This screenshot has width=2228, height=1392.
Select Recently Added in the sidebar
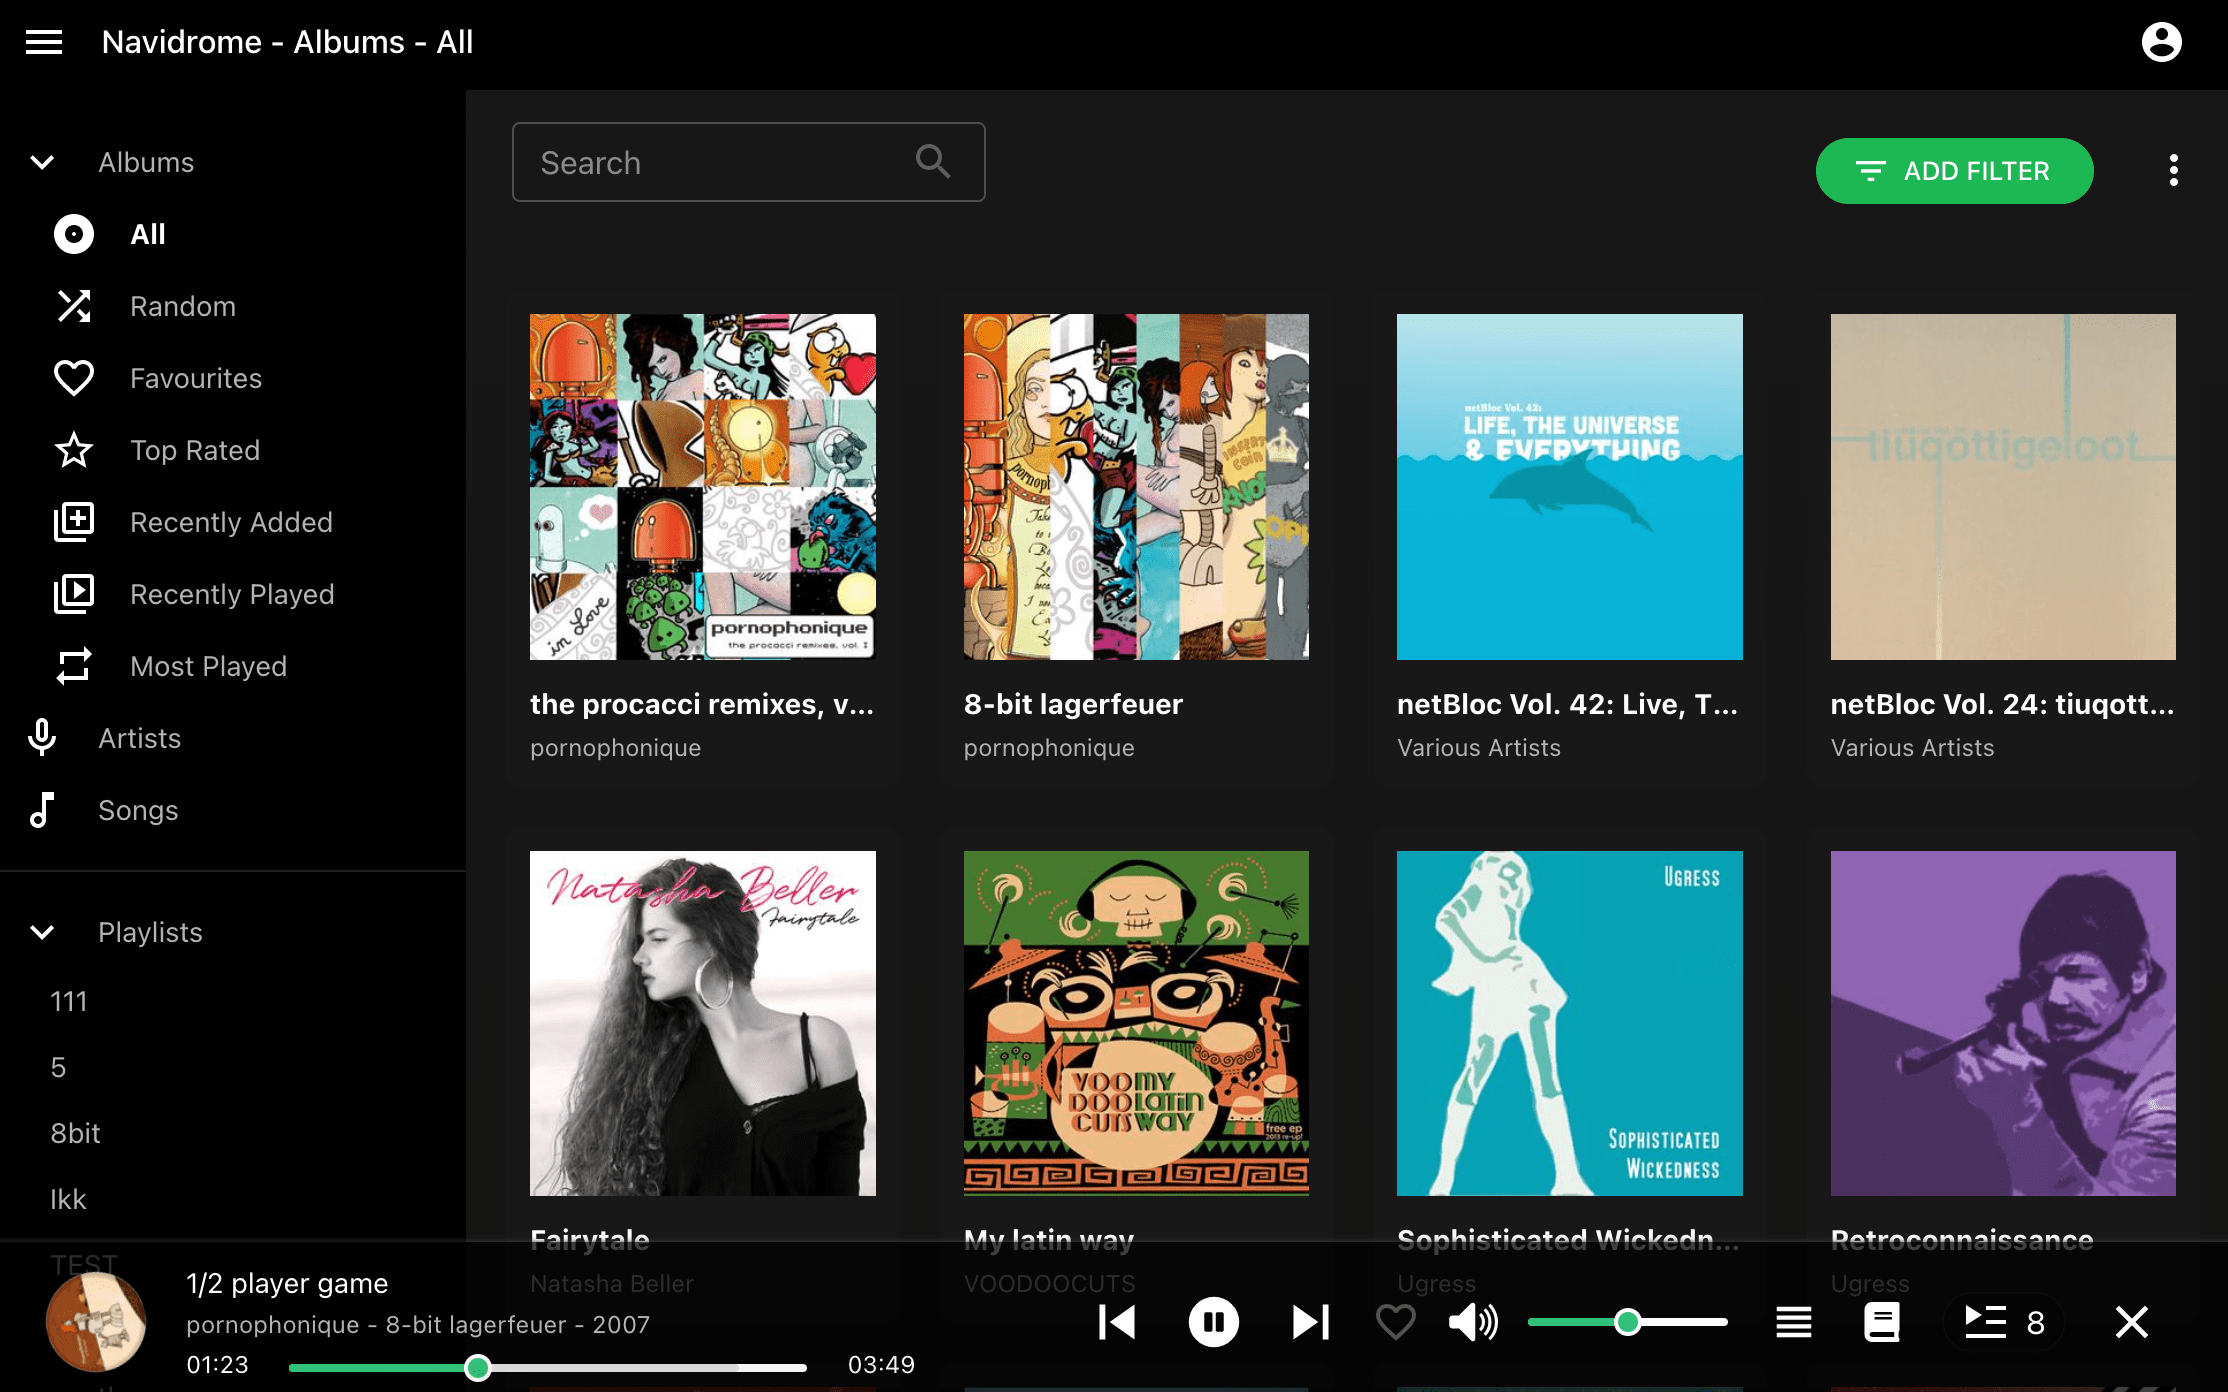point(230,522)
